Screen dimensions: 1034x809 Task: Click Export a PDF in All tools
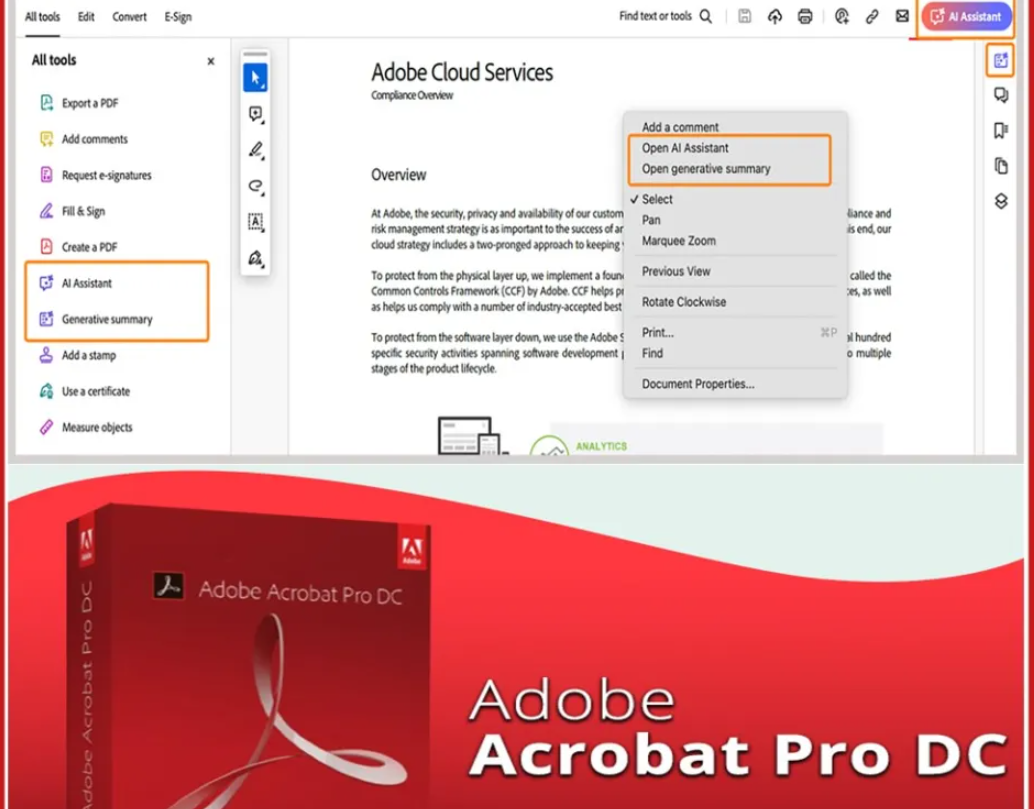[x=90, y=103]
